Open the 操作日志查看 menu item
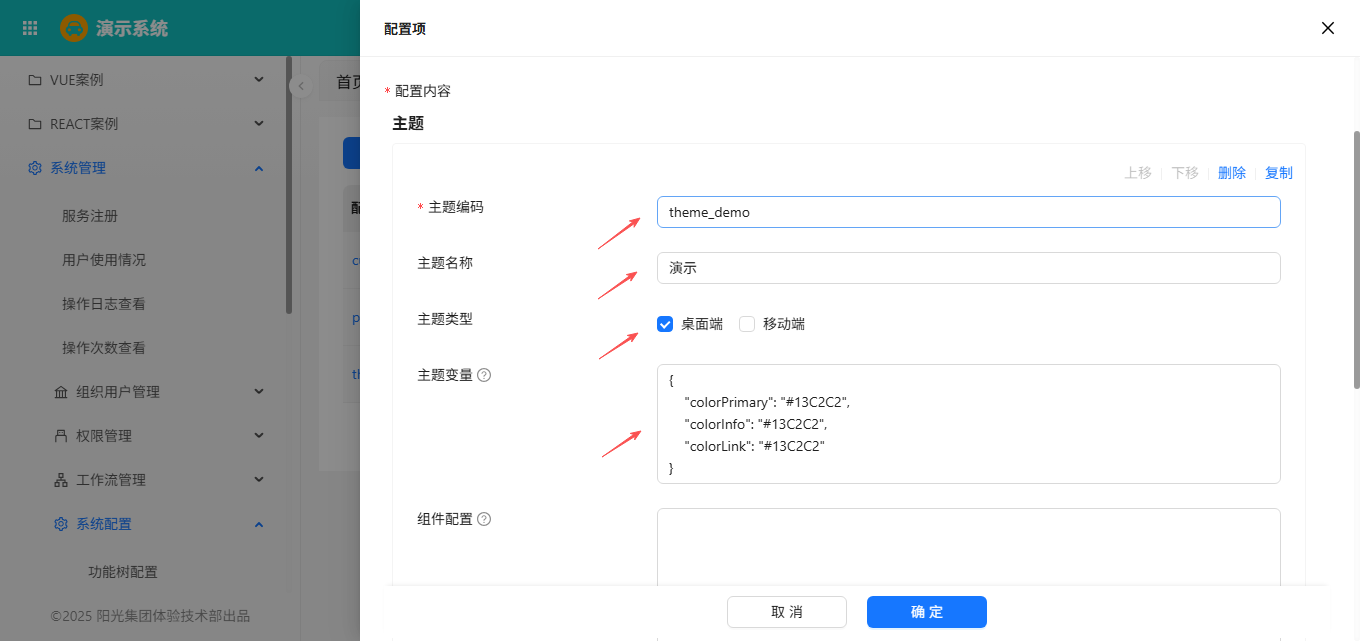Viewport: 1360px width, 641px height. (x=104, y=304)
